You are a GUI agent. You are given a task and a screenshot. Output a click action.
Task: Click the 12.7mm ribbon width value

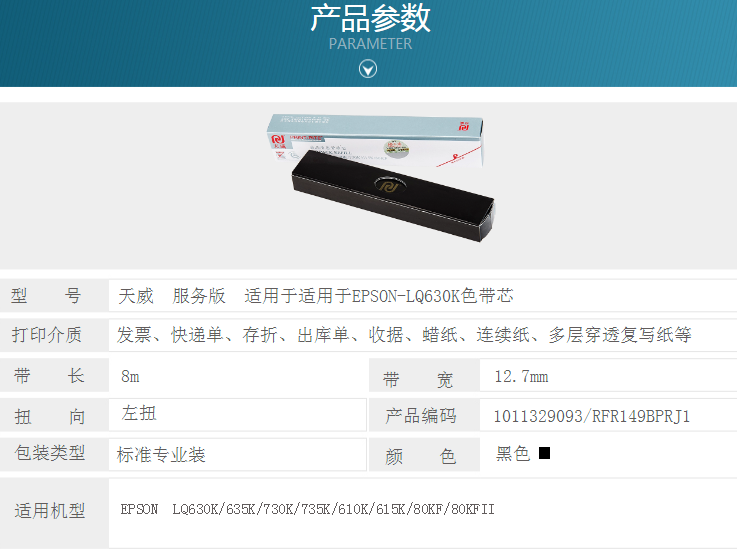521,377
